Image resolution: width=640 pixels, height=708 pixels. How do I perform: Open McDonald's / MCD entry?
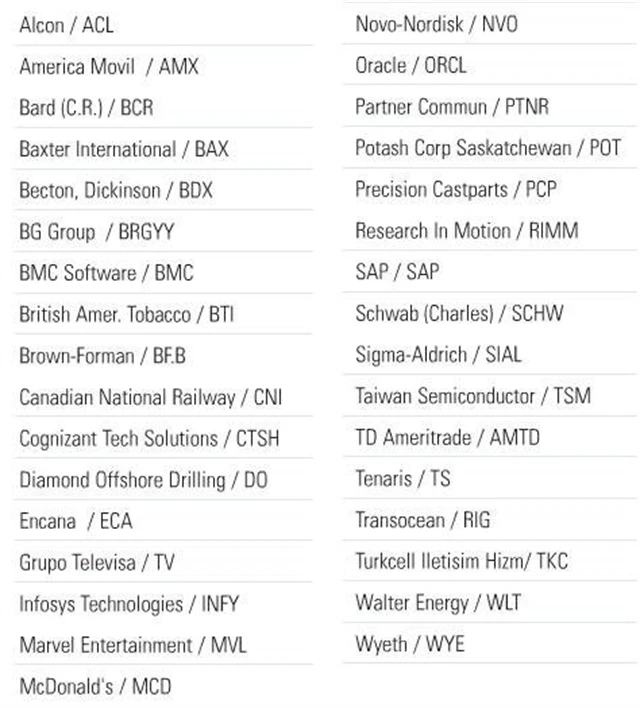click(x=95, y=686)
